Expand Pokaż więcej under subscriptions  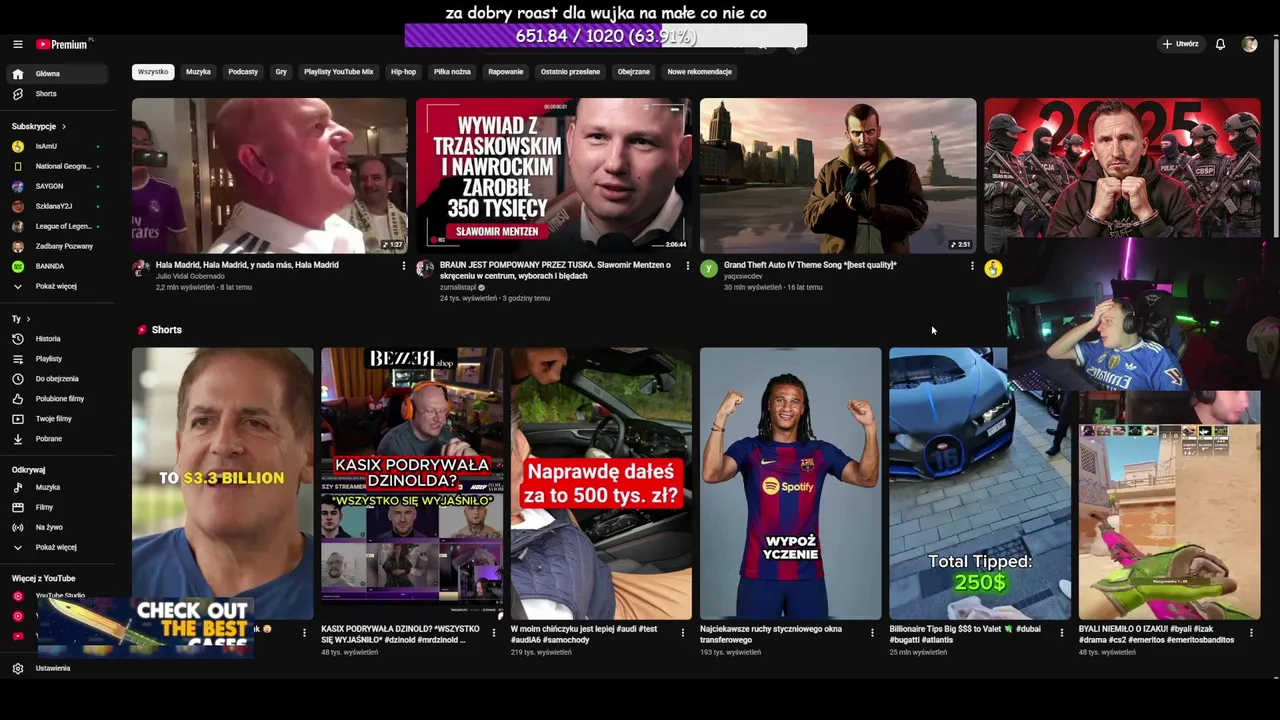59,287
